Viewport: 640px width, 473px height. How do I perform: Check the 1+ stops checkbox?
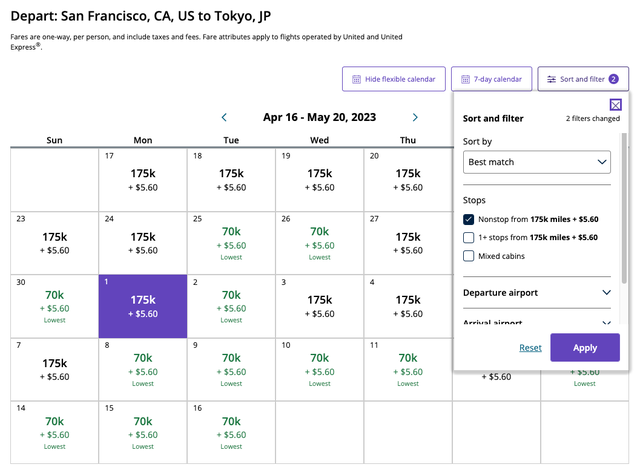pyautogui.click(x=469, y=237)
